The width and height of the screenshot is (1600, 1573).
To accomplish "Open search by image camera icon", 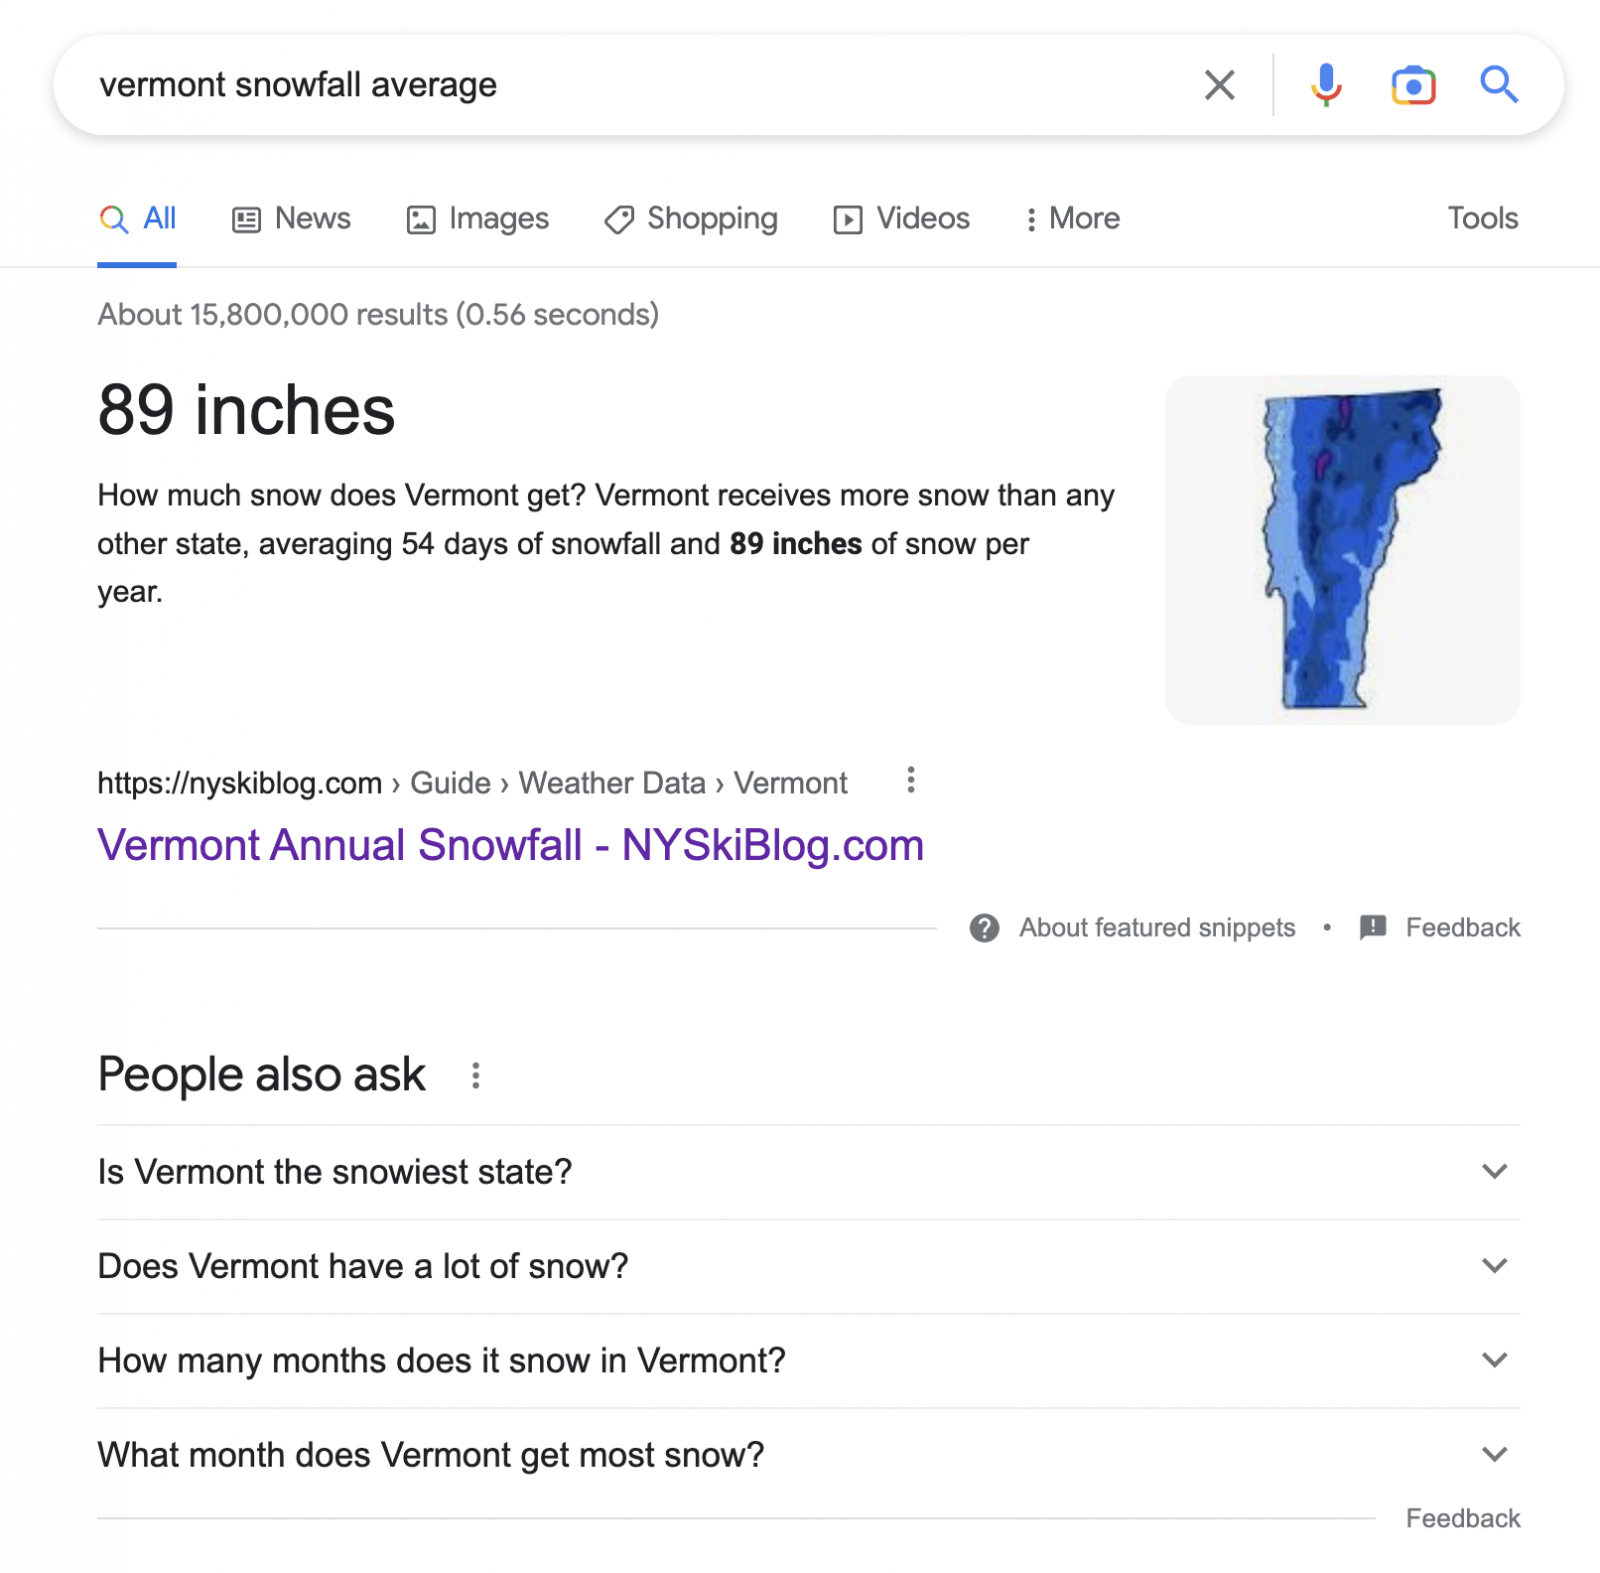I will tap(1413, 85).
